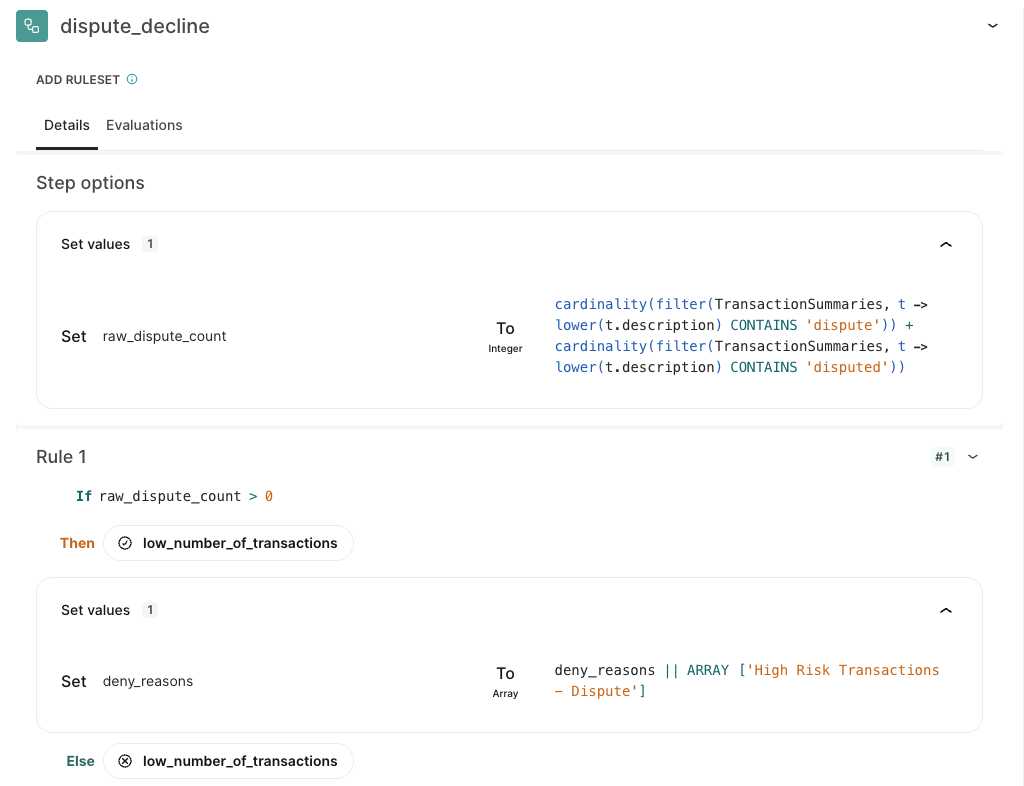Click the green ruleset icon beside dispute_decline
This screenshot has height=786, width=1024.
(x=32, y=26)
